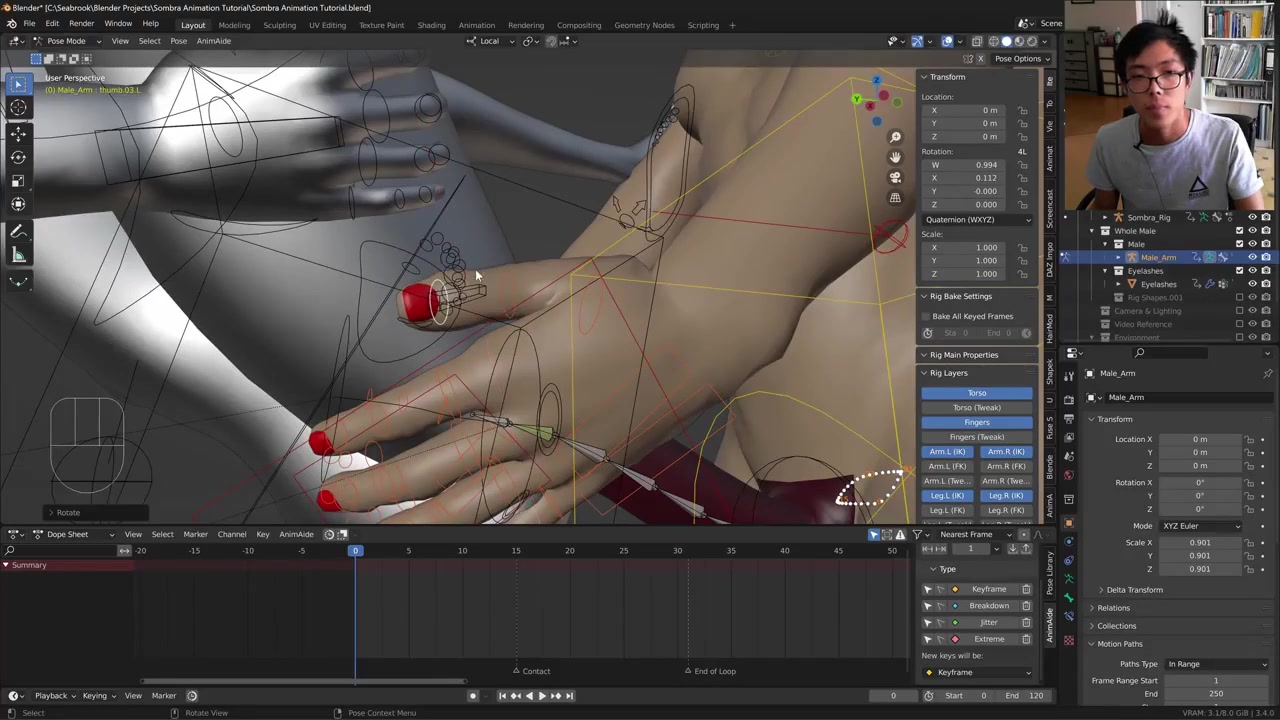Hide Male_Arm using its eye icon
Viewport: 1280px width, 720px height.
tap(1252, 257)
